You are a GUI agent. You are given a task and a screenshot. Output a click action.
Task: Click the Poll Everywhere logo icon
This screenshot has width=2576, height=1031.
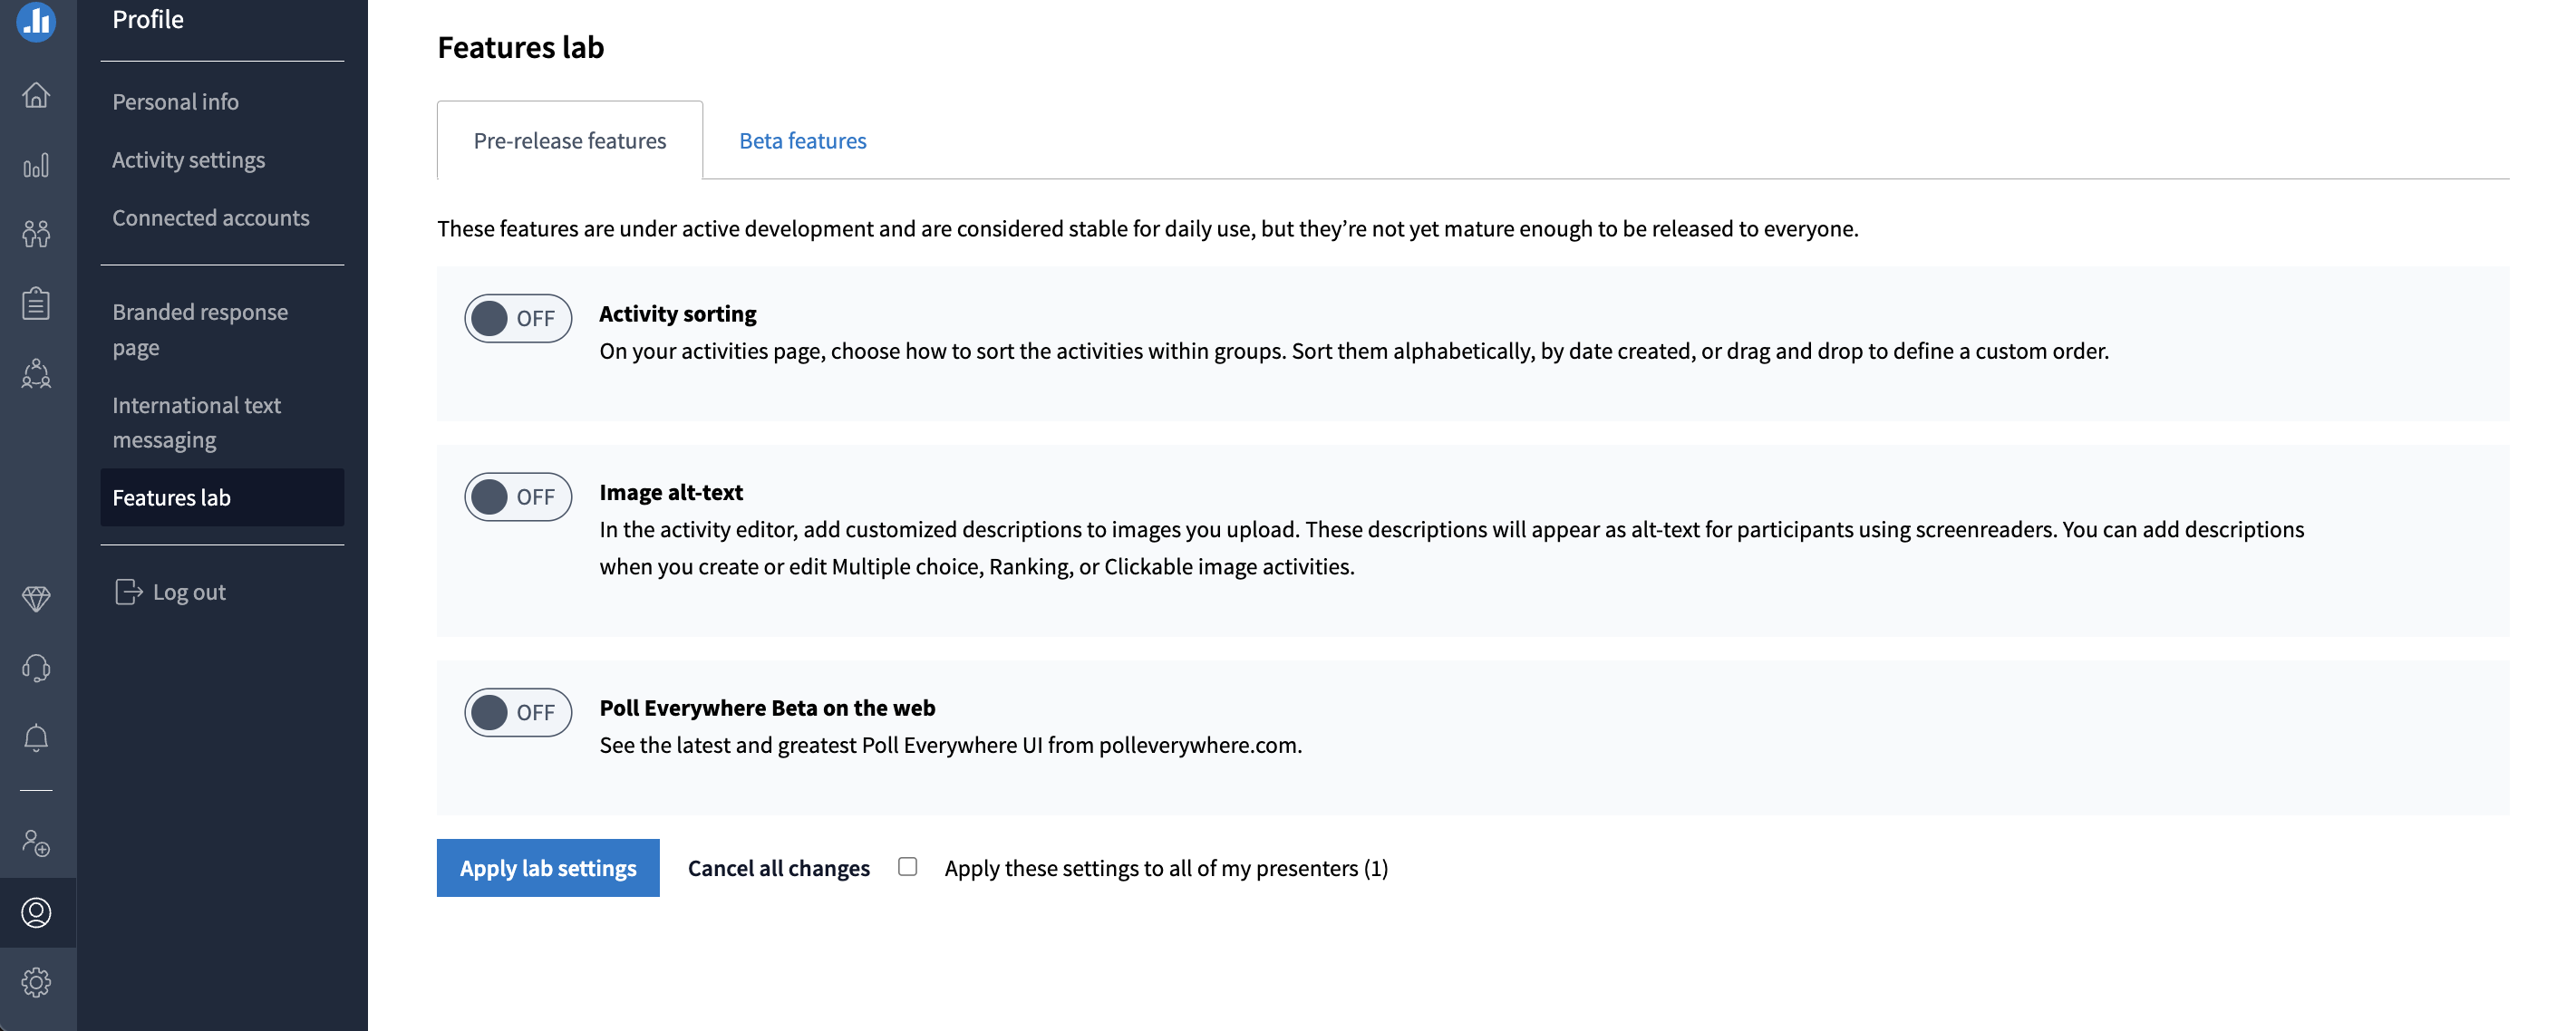tap(36, 20)
